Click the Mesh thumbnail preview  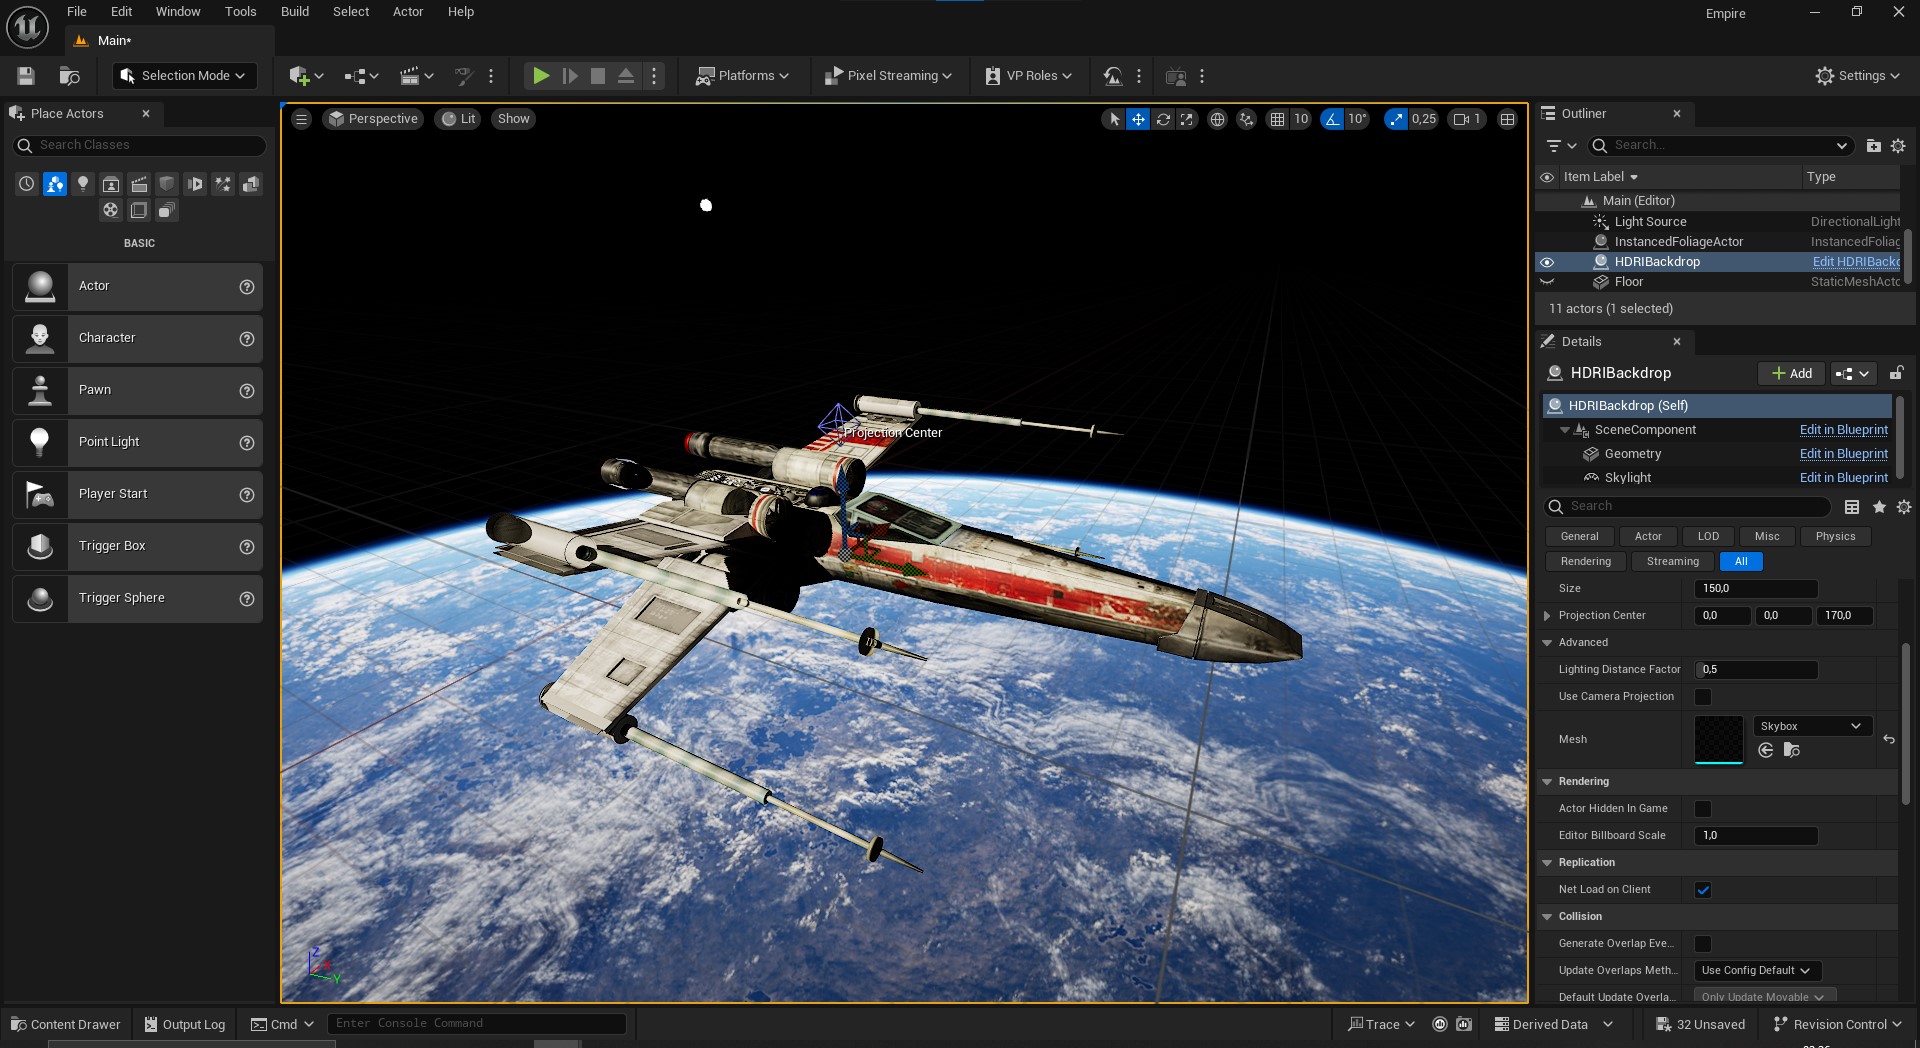[x=1719, y=740]
